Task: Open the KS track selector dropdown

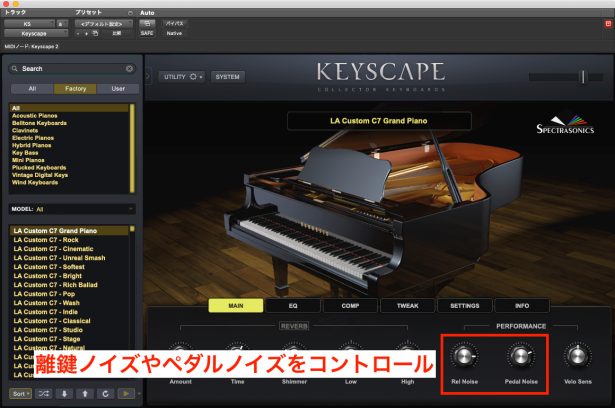Action: (29, 24)
